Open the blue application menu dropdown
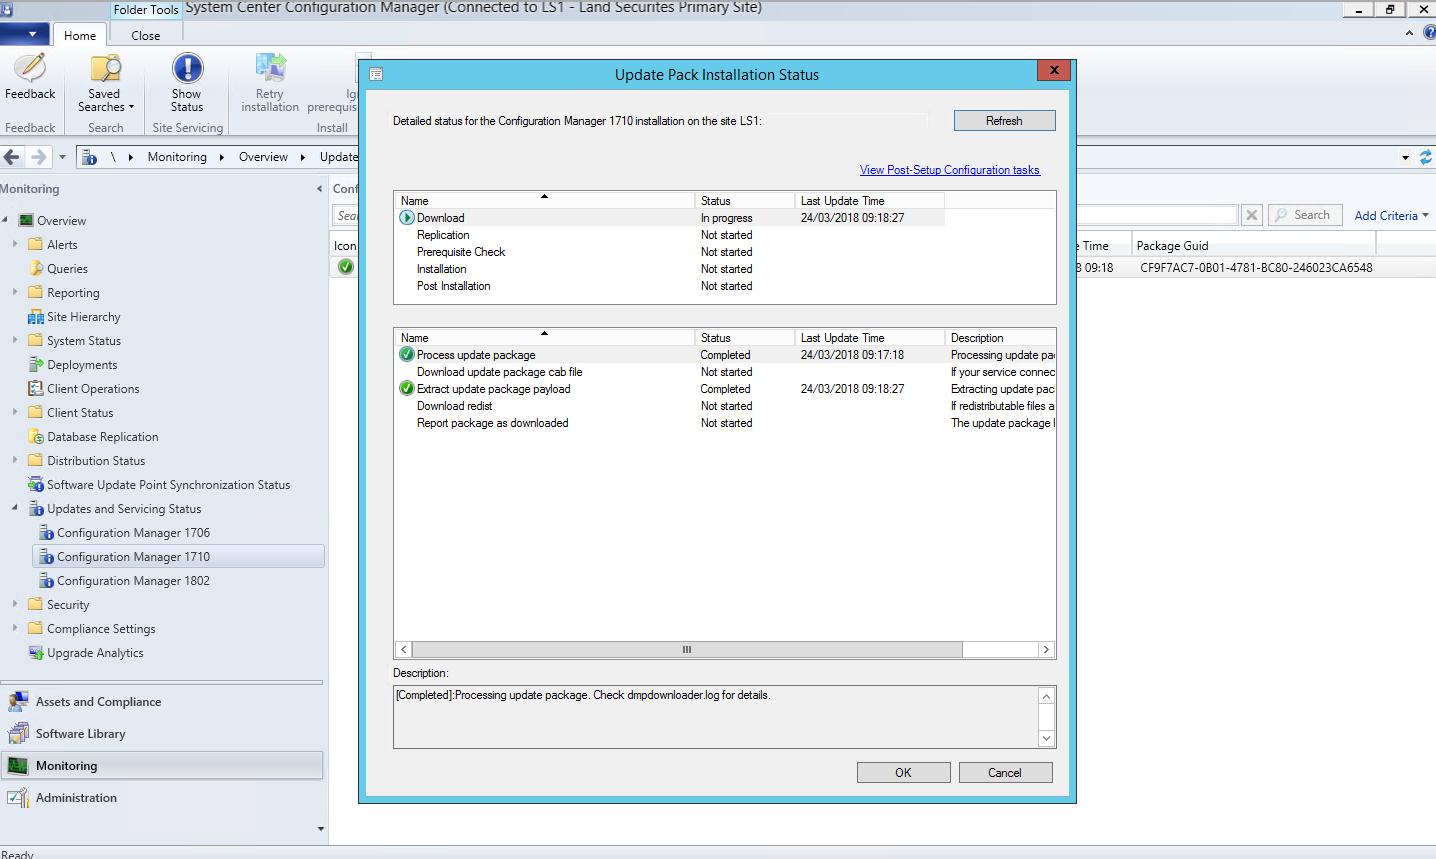 coord(25,34)
